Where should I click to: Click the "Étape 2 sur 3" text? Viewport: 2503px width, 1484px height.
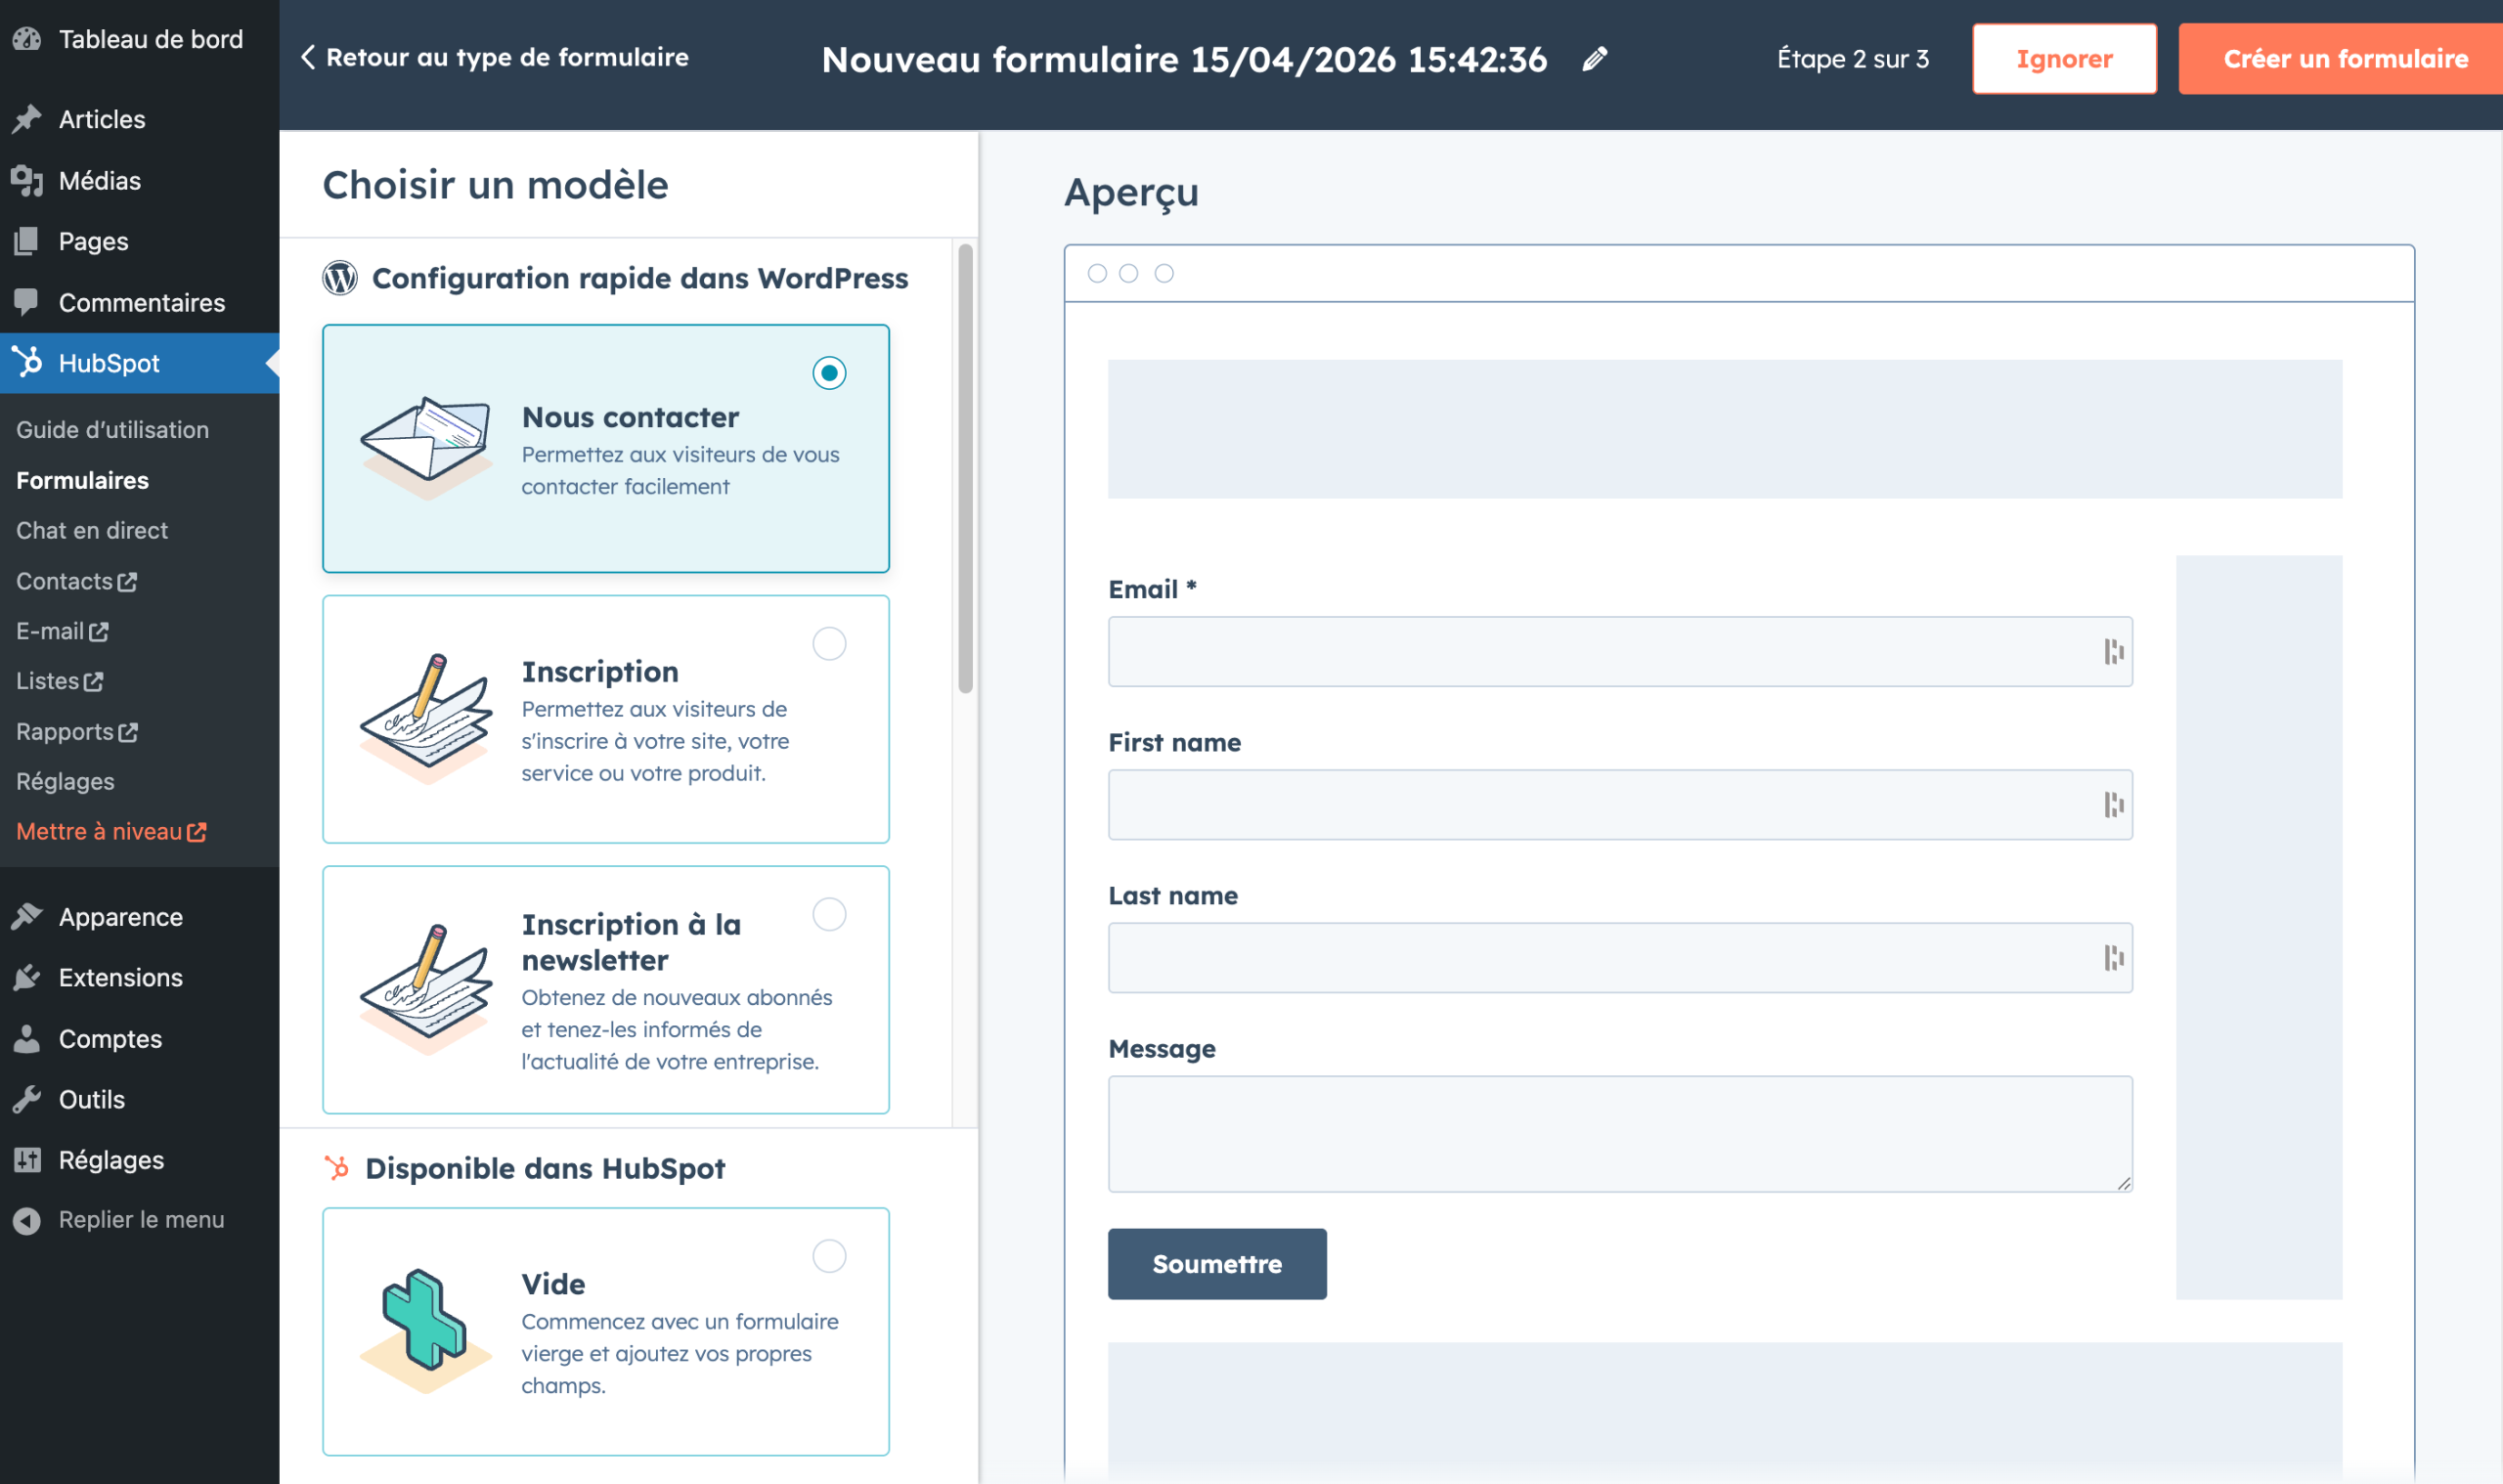[x=1853, y=59]
